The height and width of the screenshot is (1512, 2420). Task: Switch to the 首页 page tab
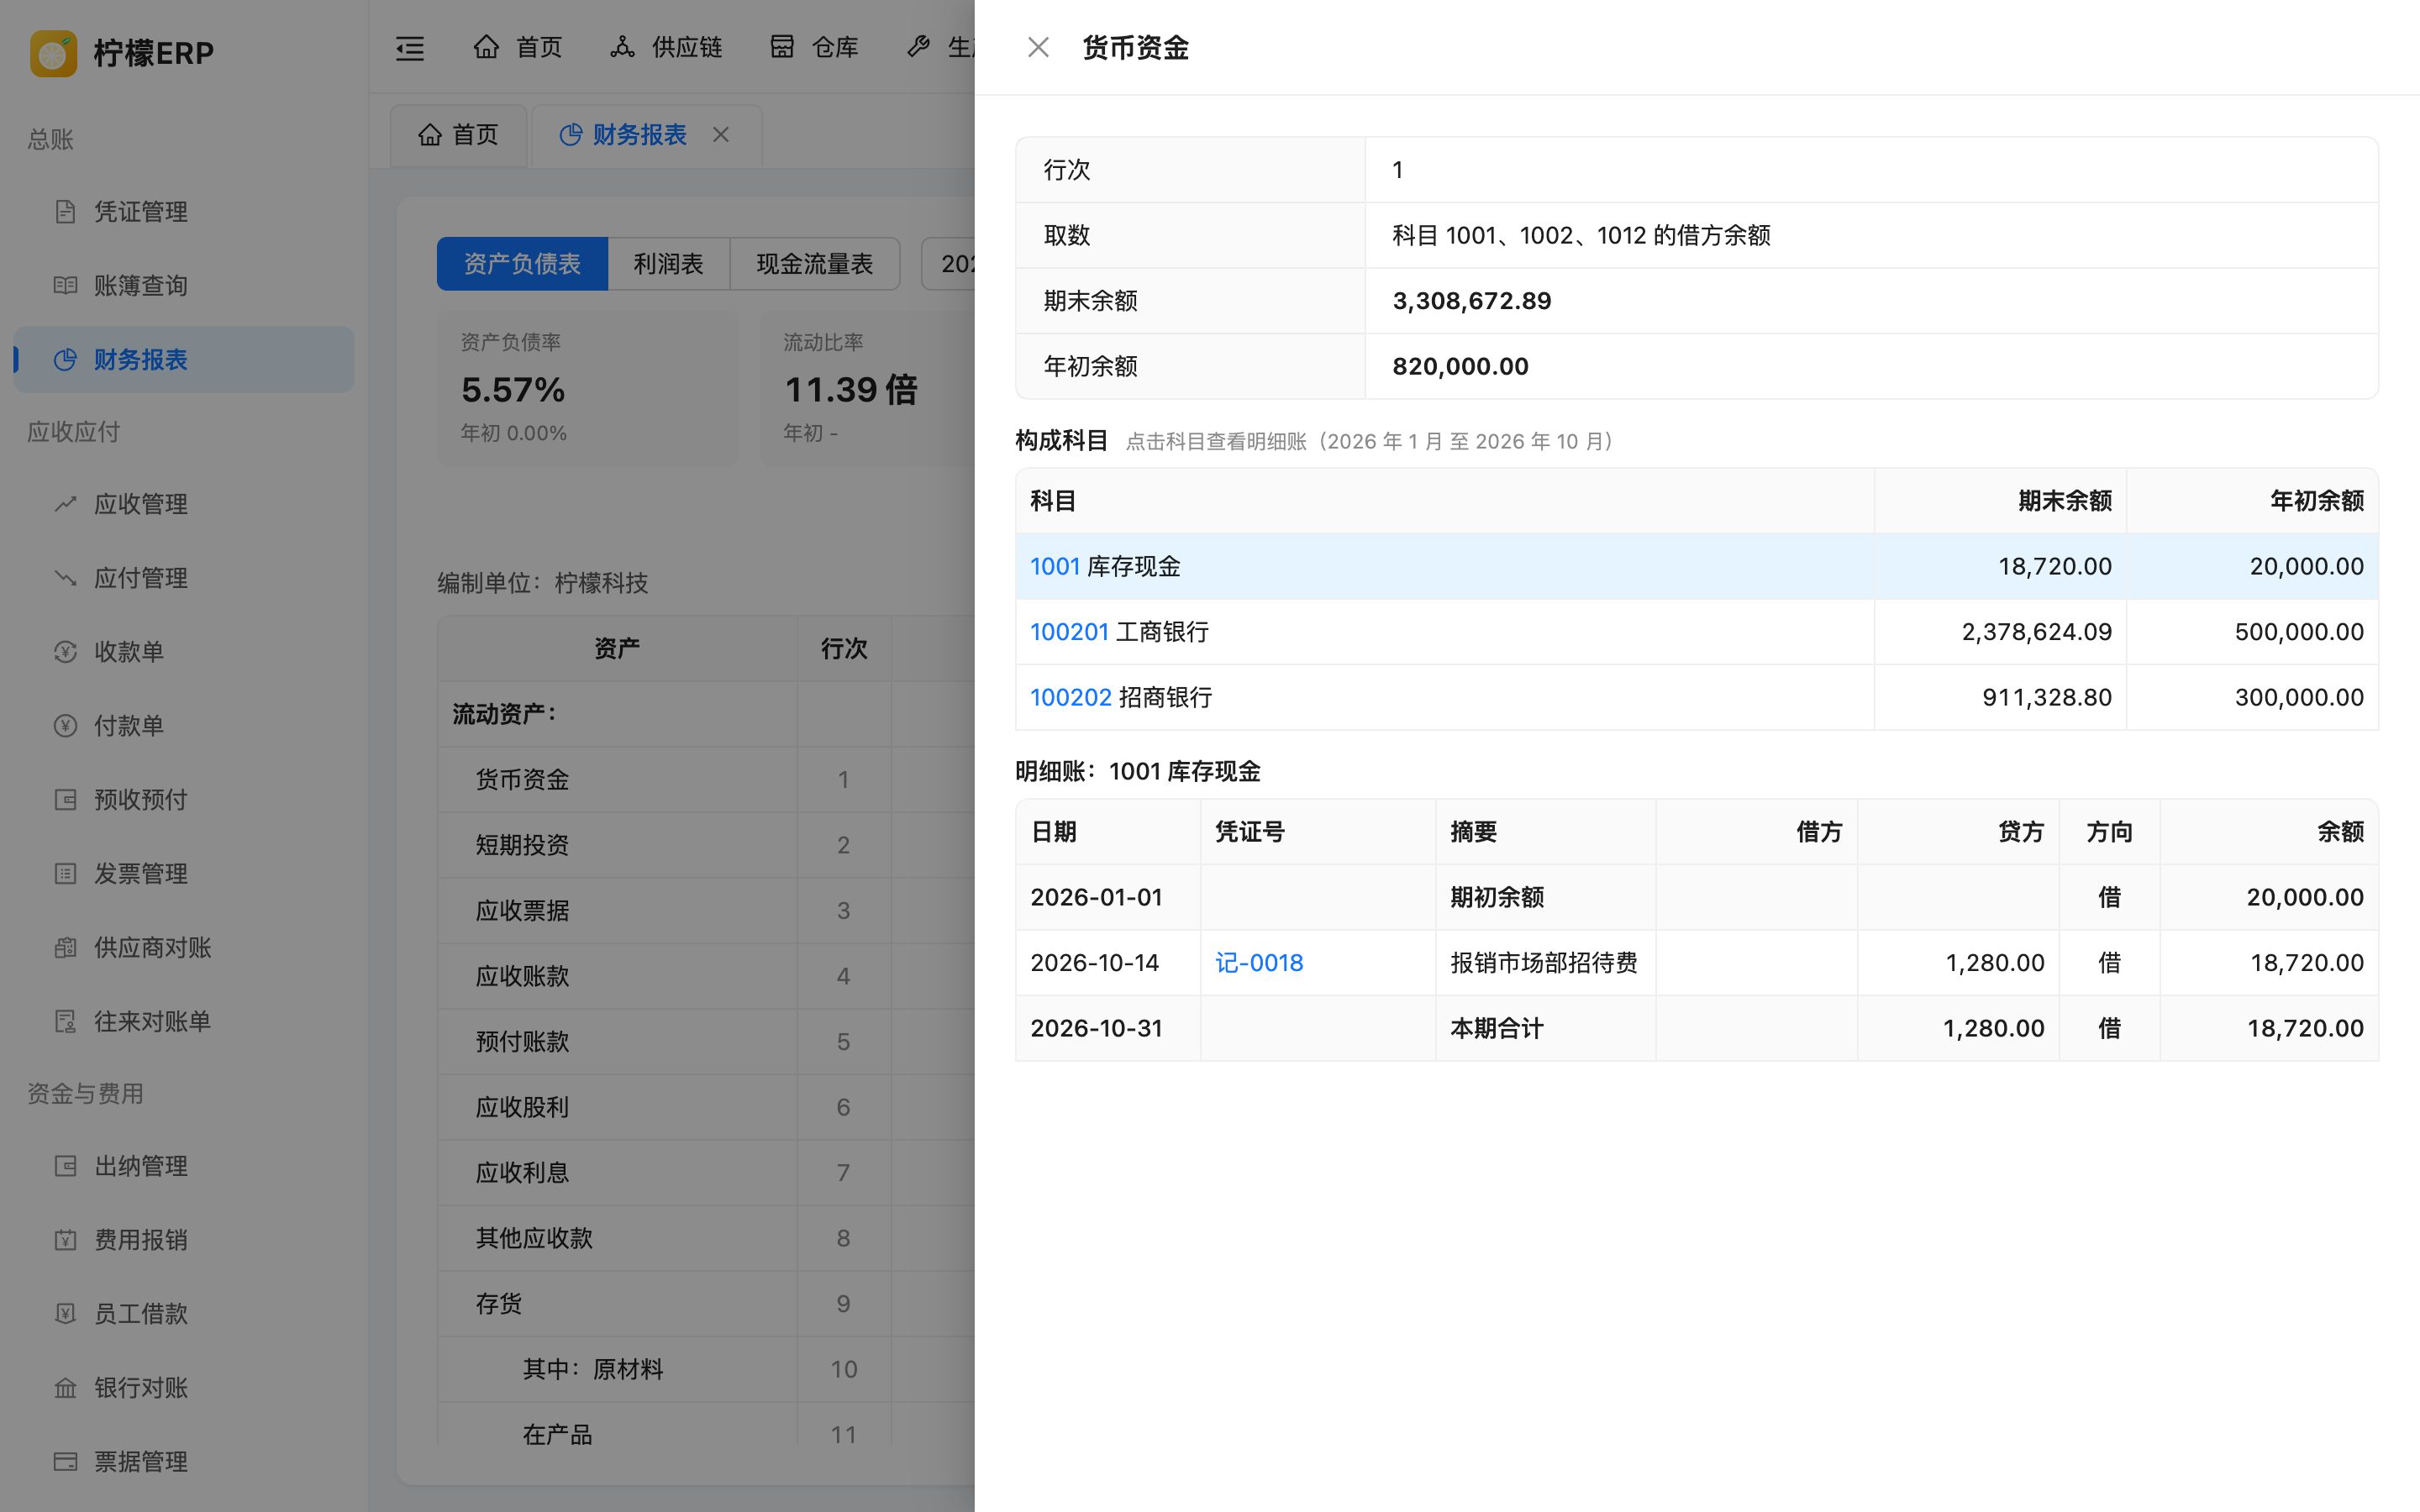point(458,135)
